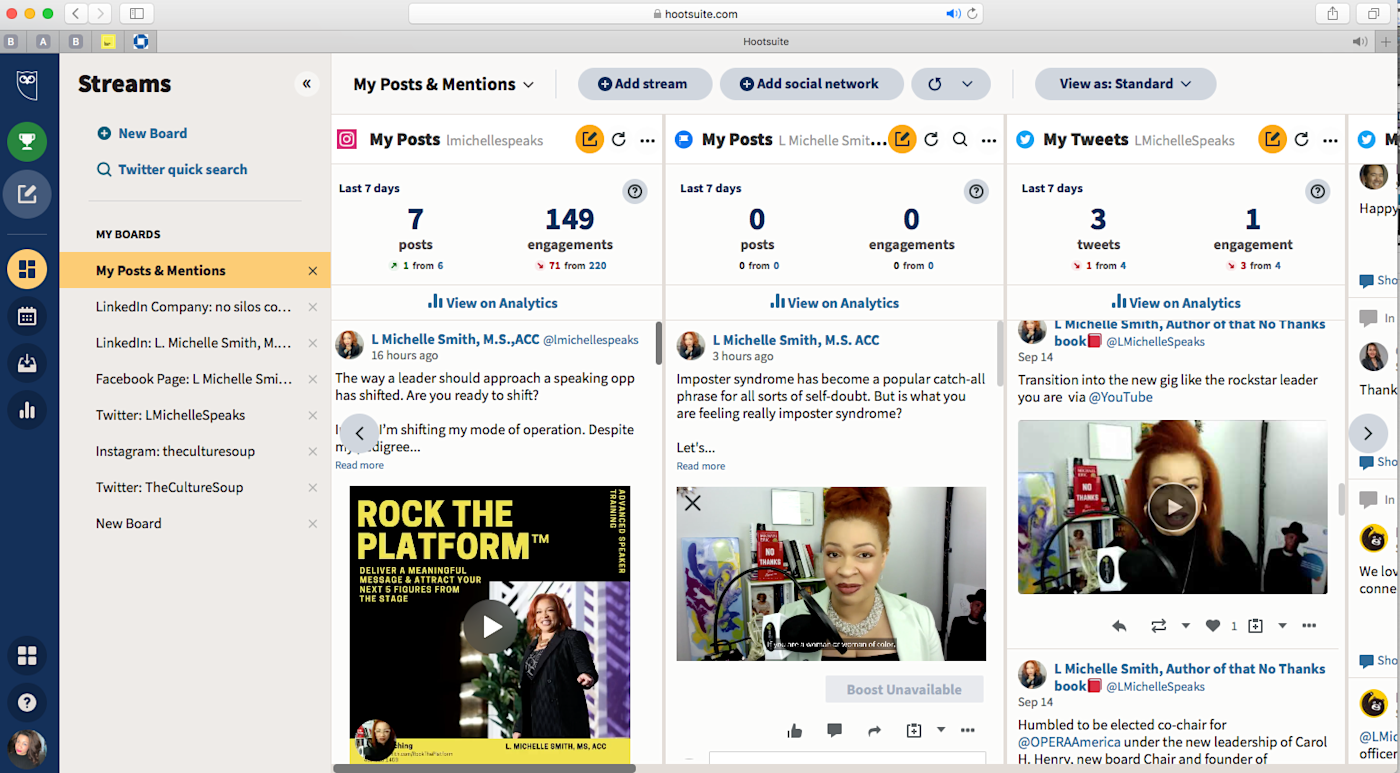Open the Planner calendar icon
Screen dimensions: 1400x773
27,317
